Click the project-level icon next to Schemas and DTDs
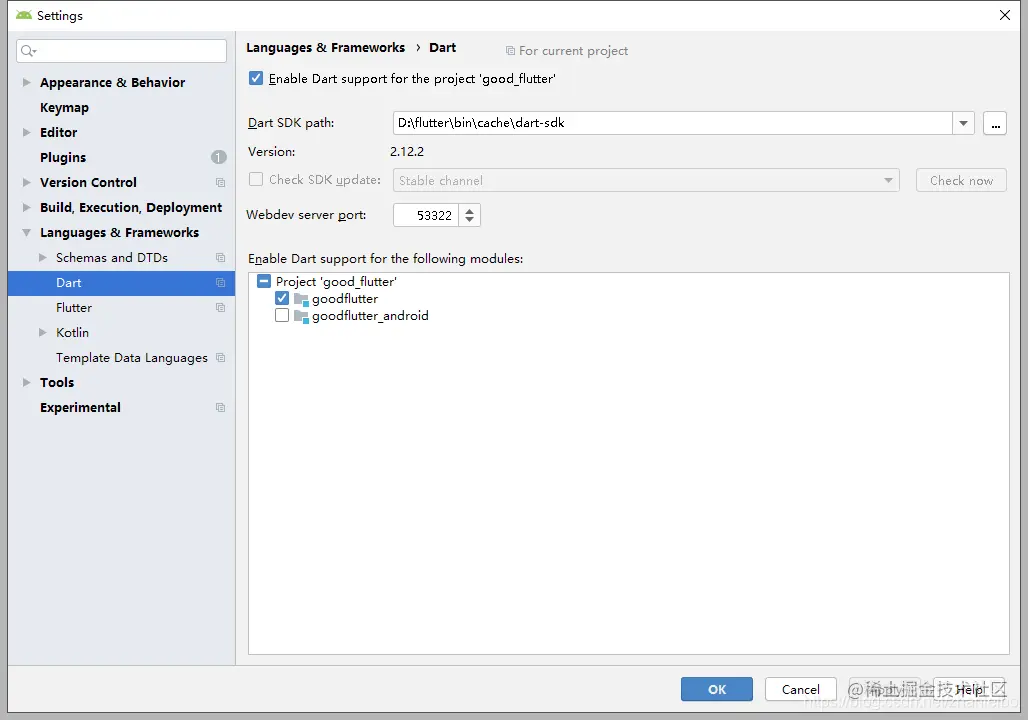The image size is (1028, 720). [220, 258]
